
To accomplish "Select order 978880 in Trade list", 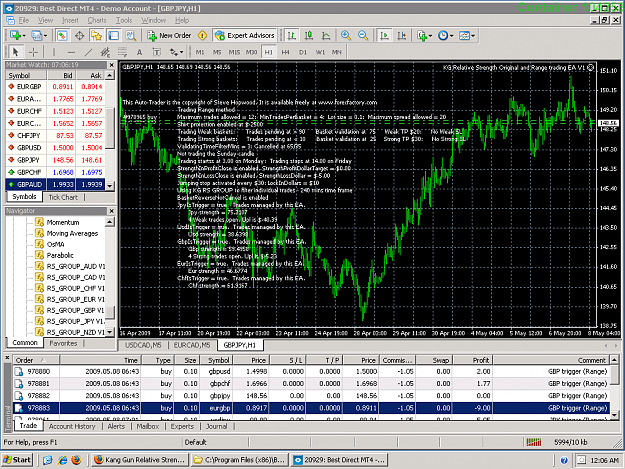I will coord(311,371).
